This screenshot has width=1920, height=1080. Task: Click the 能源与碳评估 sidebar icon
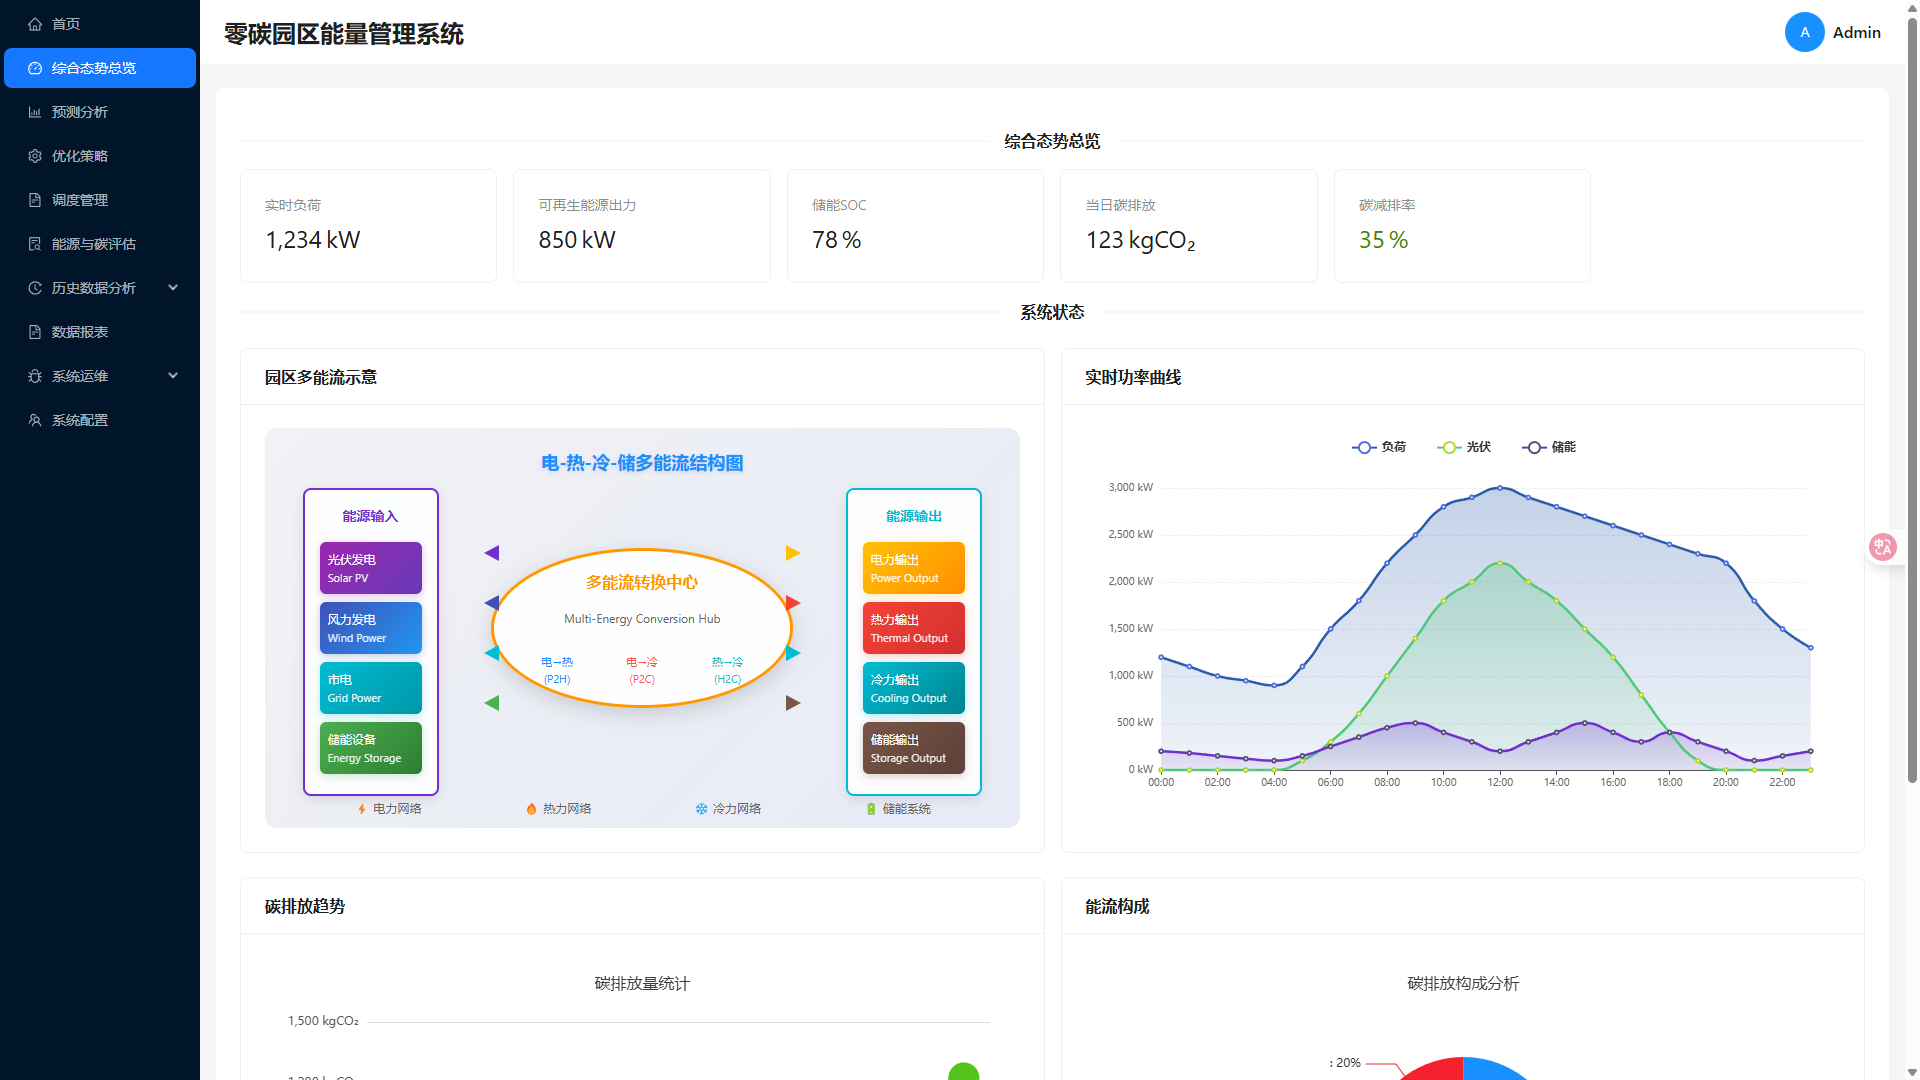tap(35, 244)
